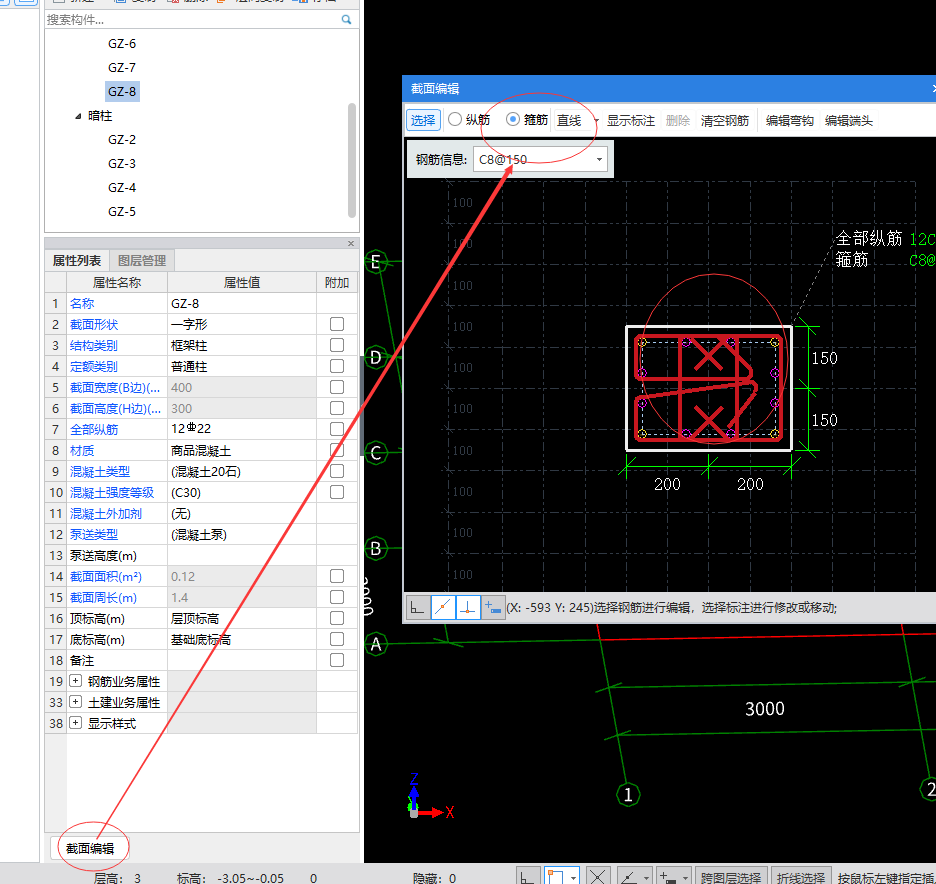936x884 pixels.
Task: Collapse the 暗柱 tree node
Action: pos(78,116)
